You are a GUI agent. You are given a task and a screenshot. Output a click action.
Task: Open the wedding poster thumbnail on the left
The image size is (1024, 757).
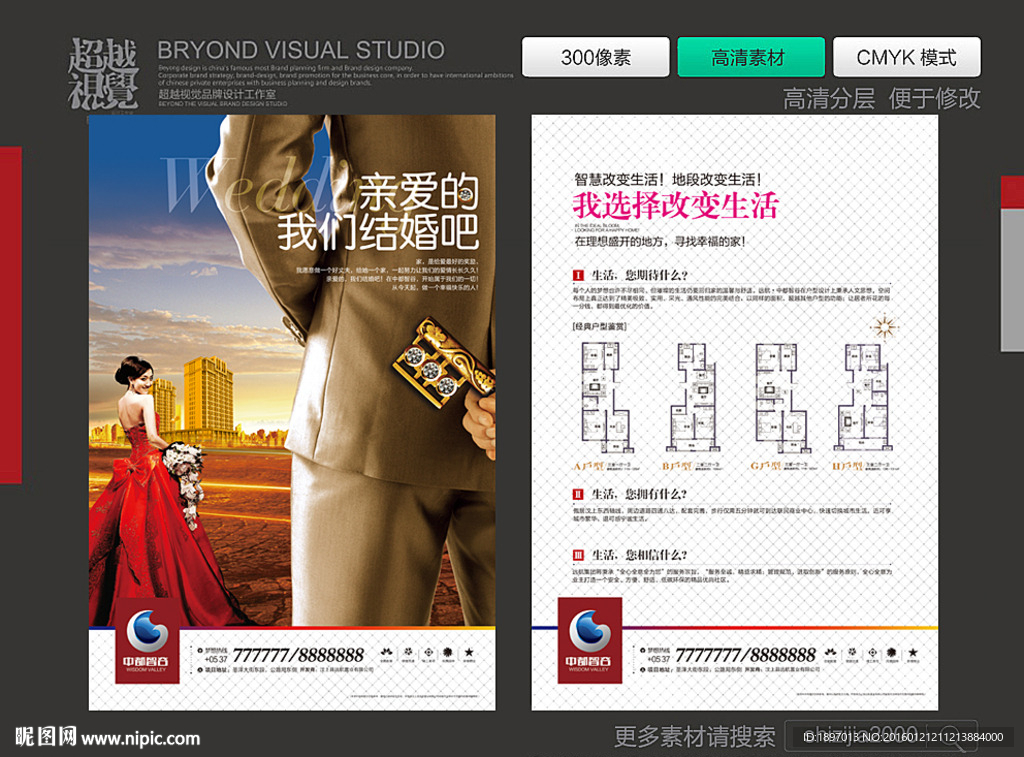click(x=292, y=412)
